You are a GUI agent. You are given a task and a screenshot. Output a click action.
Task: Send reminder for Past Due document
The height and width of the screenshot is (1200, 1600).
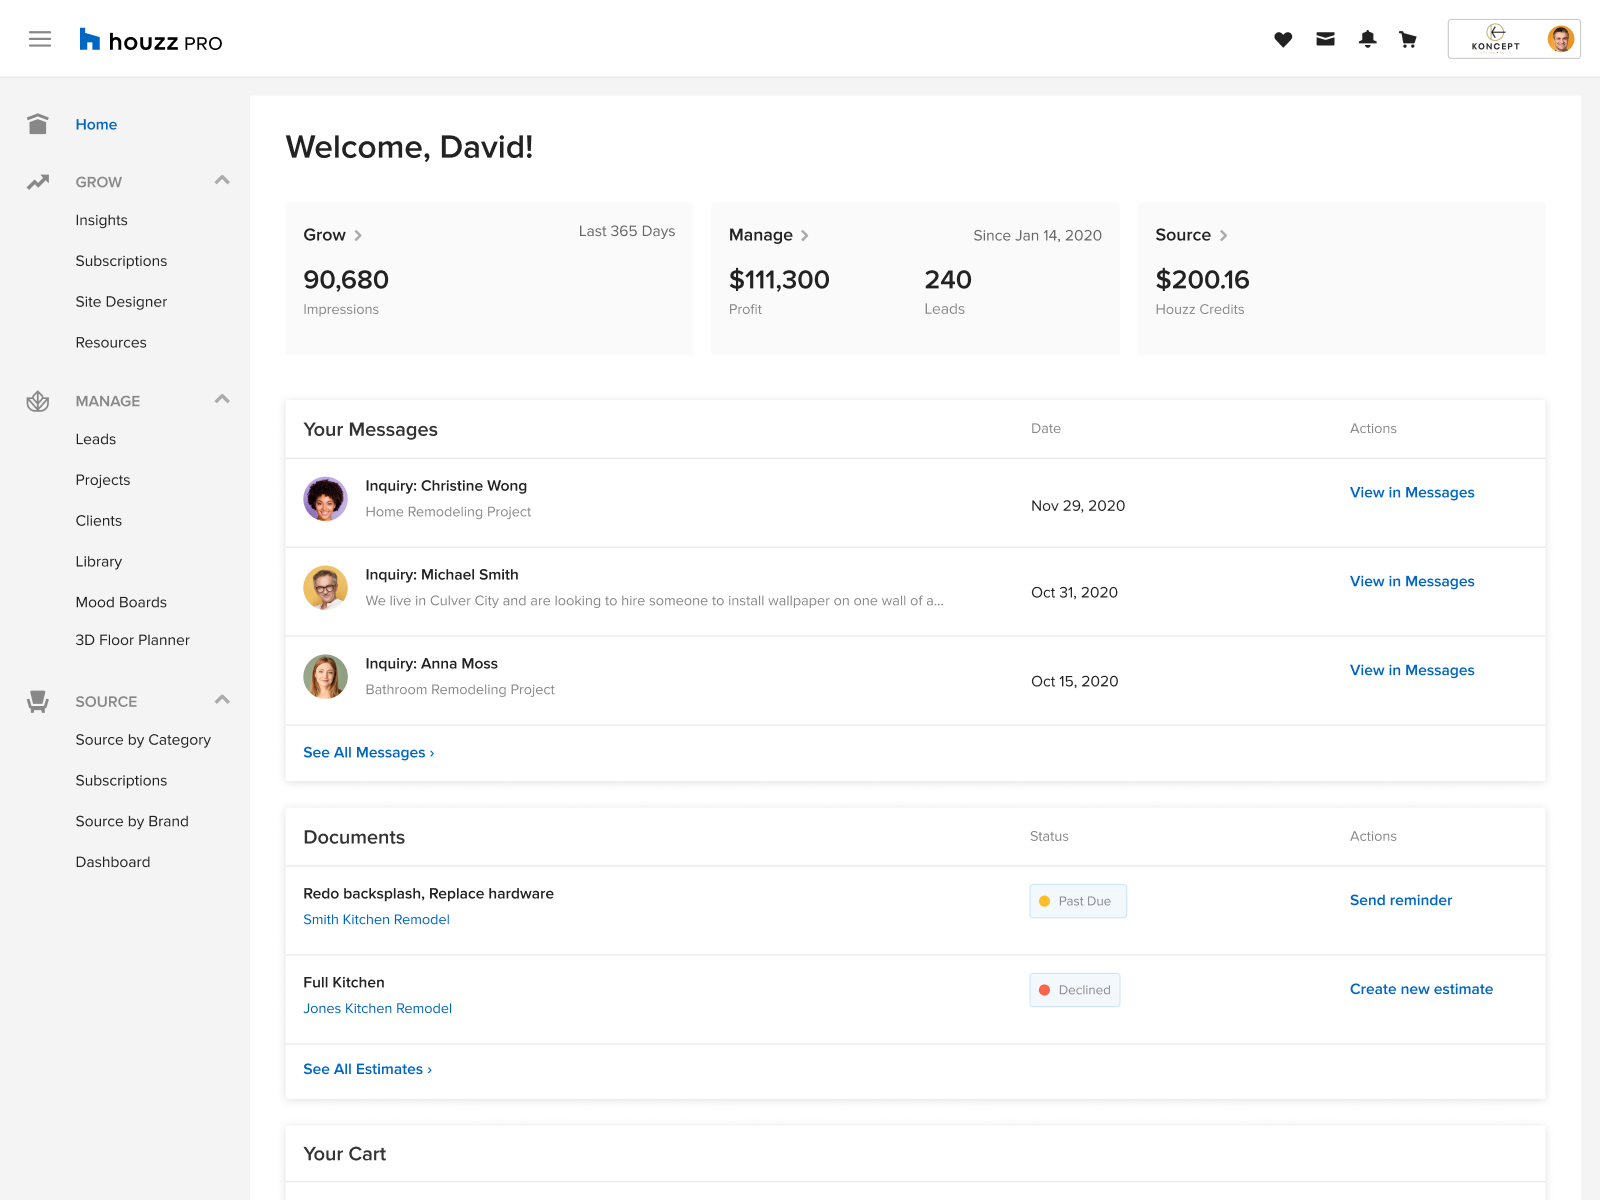(x=1400, y=900)
